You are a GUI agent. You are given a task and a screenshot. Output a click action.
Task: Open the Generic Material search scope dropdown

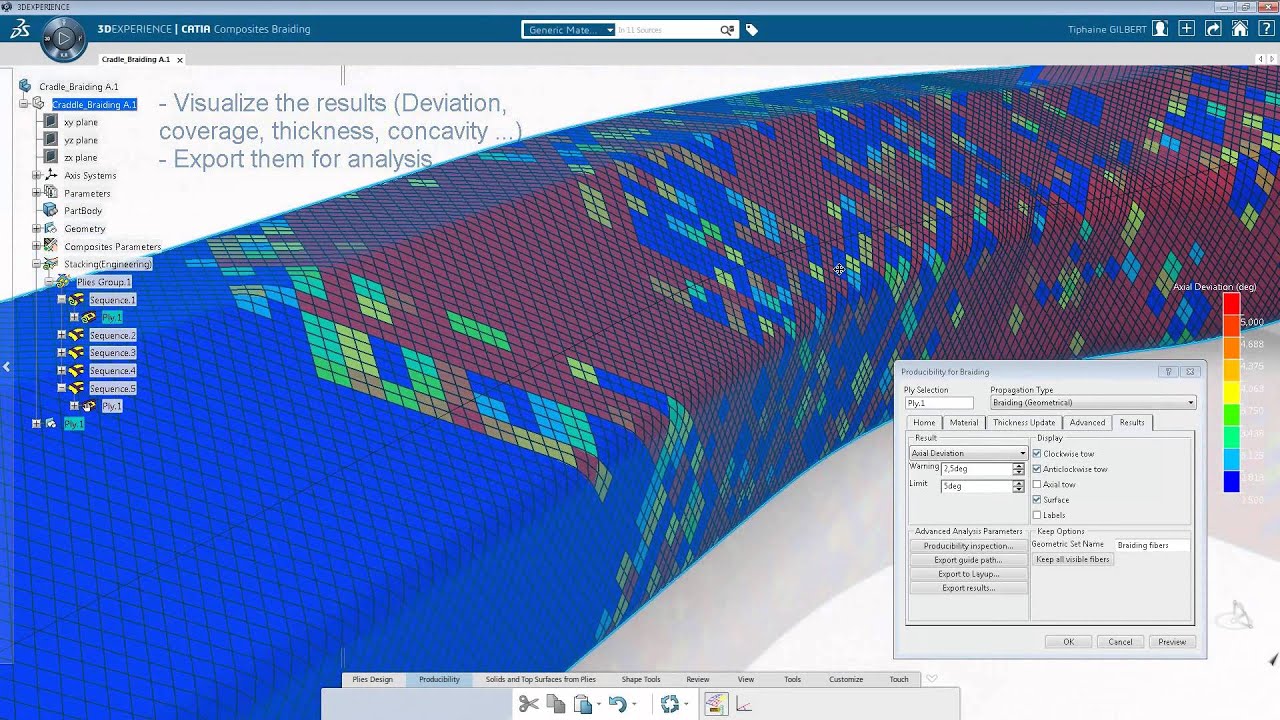pos(568,30)
